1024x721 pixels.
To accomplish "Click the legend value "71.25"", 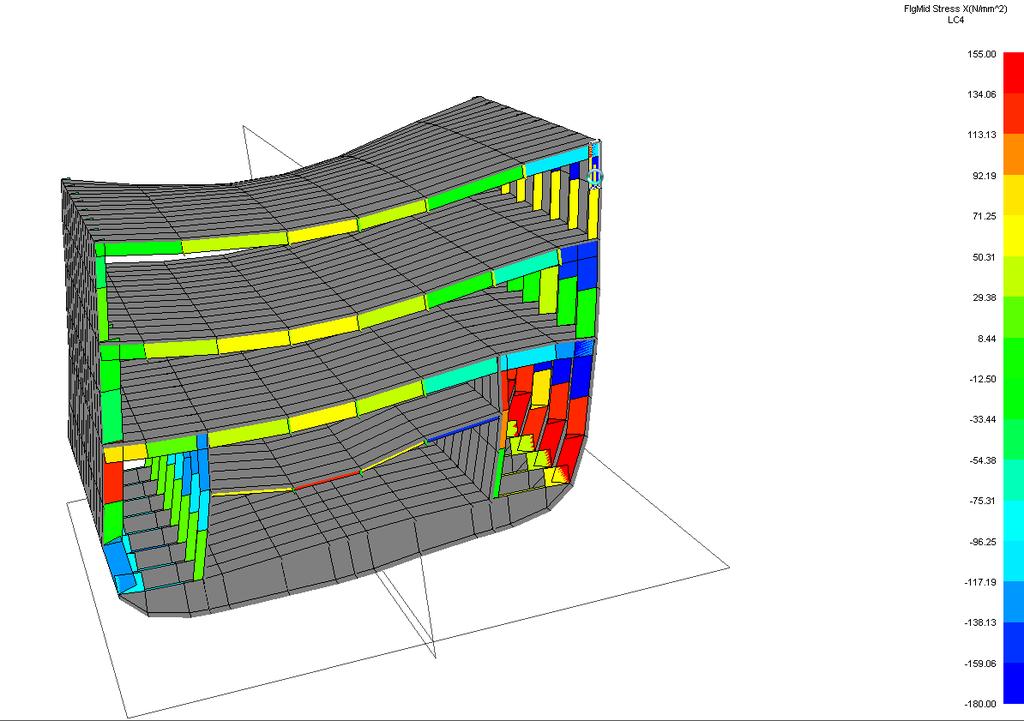I will click(x=984, y=216).
